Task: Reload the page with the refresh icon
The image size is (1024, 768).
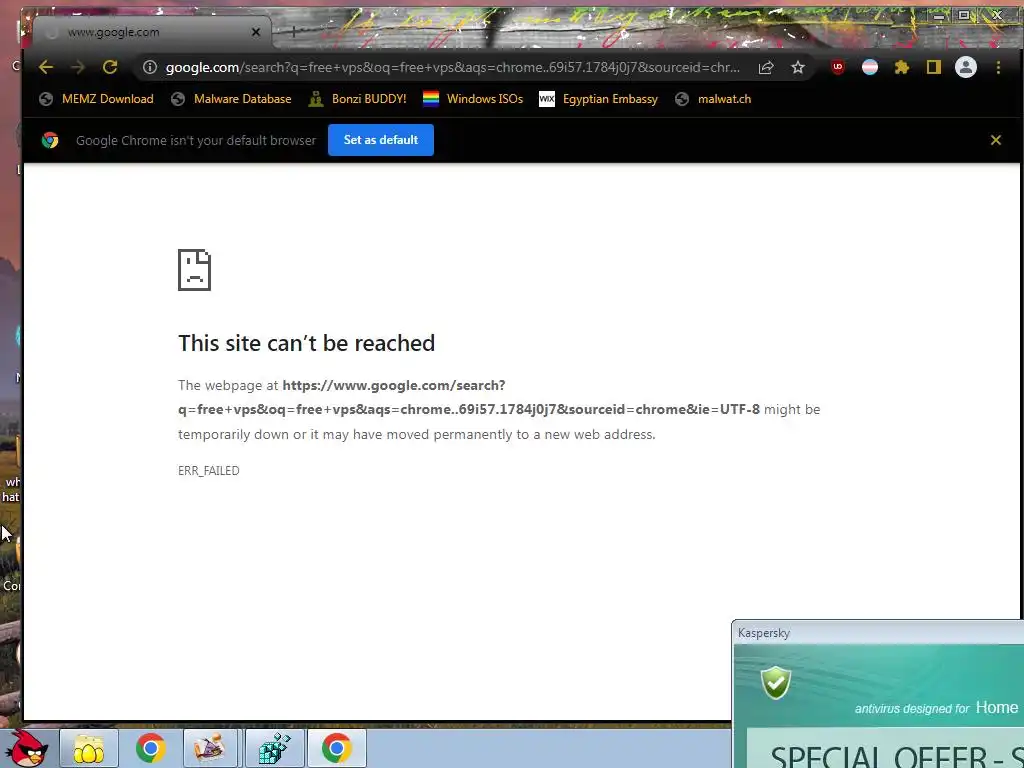Action: click(110, 67)
